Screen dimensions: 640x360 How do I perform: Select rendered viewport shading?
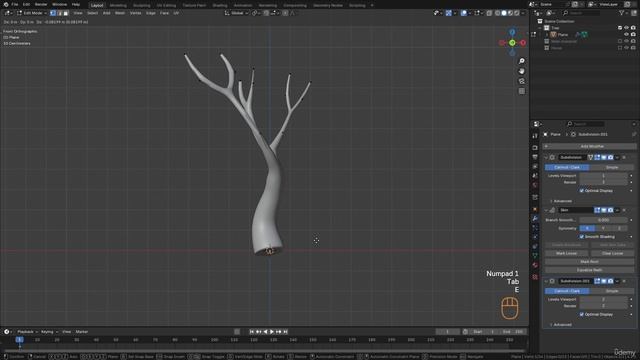tap(517, 13)
